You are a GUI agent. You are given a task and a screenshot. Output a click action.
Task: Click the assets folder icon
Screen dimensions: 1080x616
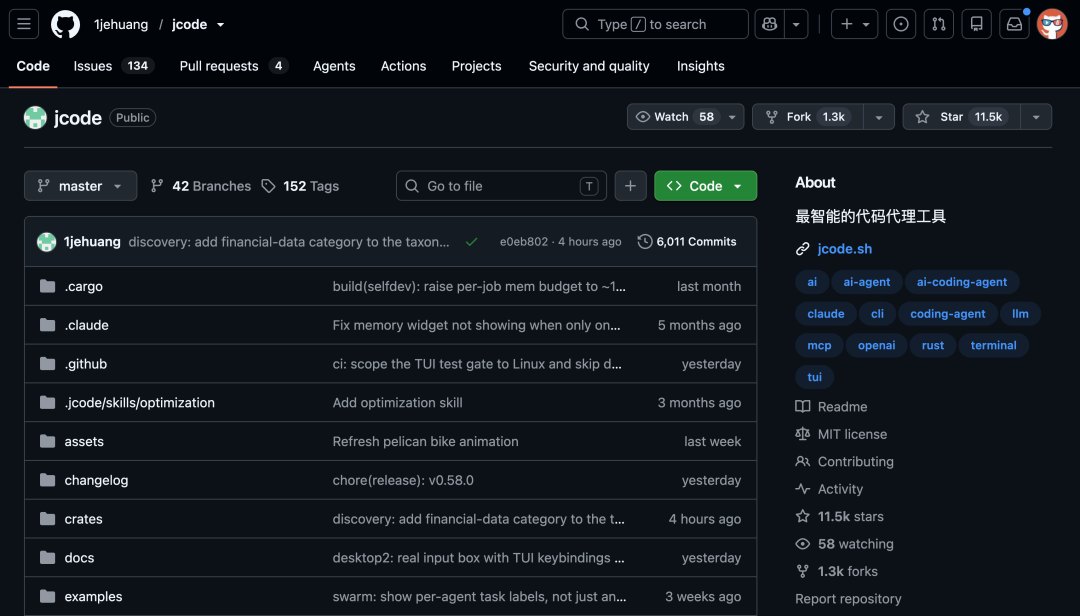coord(48,441)
